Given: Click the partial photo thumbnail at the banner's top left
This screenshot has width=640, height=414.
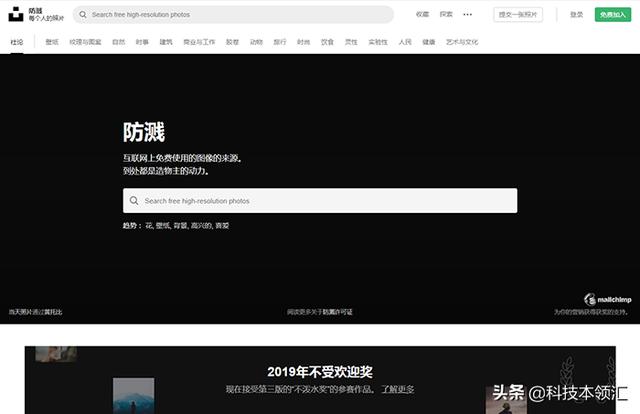Looking at the screenshot, I should click(x=56, y=354).
